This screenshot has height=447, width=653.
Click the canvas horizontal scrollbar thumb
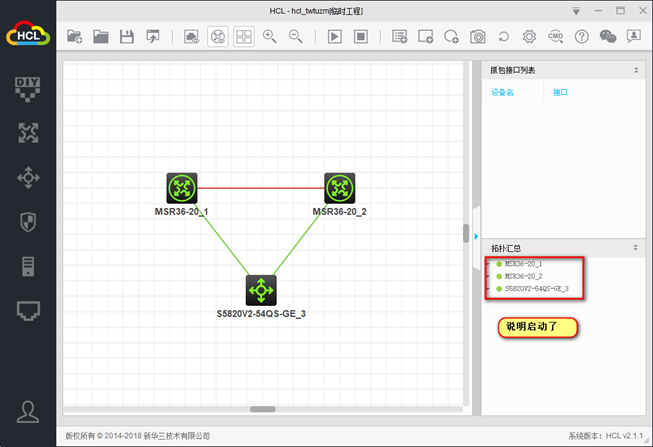(x=262, y=409)
